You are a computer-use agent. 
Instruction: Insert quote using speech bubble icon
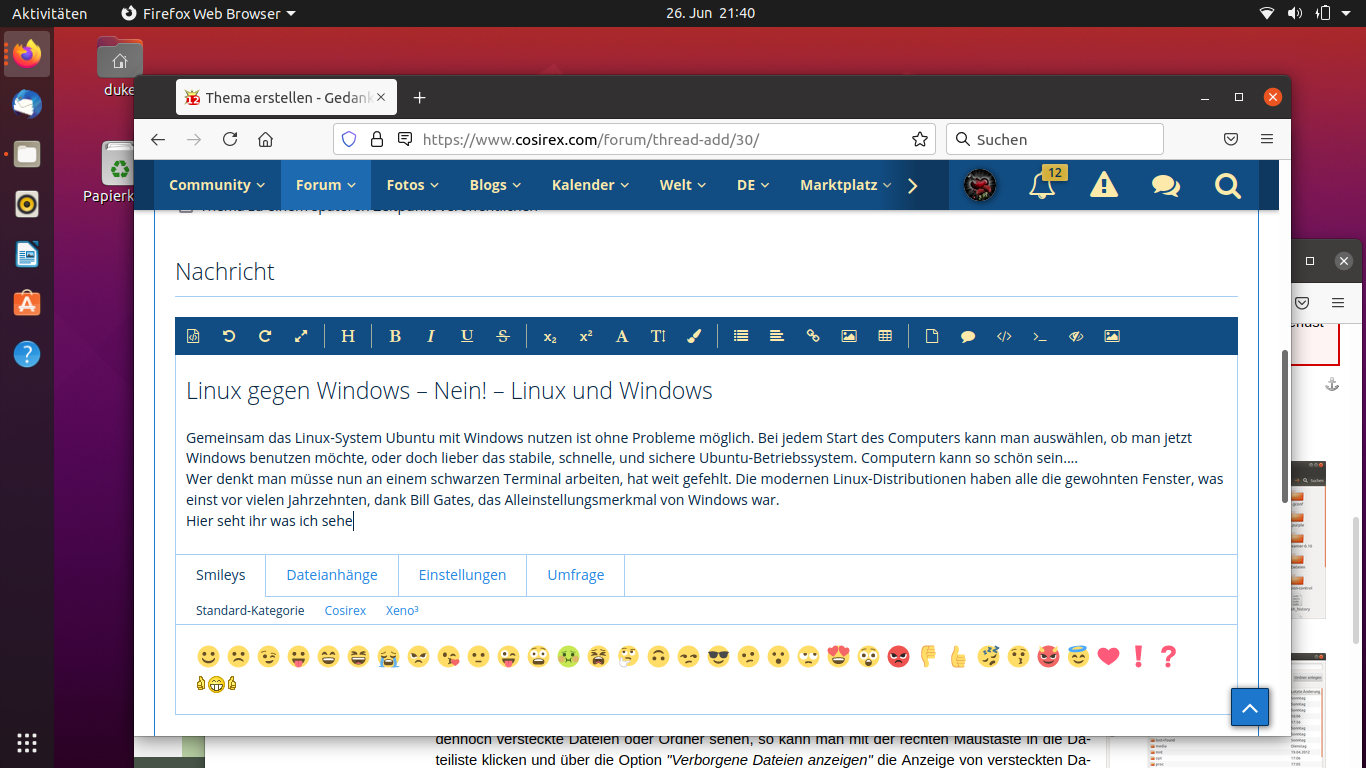point(968,336)
